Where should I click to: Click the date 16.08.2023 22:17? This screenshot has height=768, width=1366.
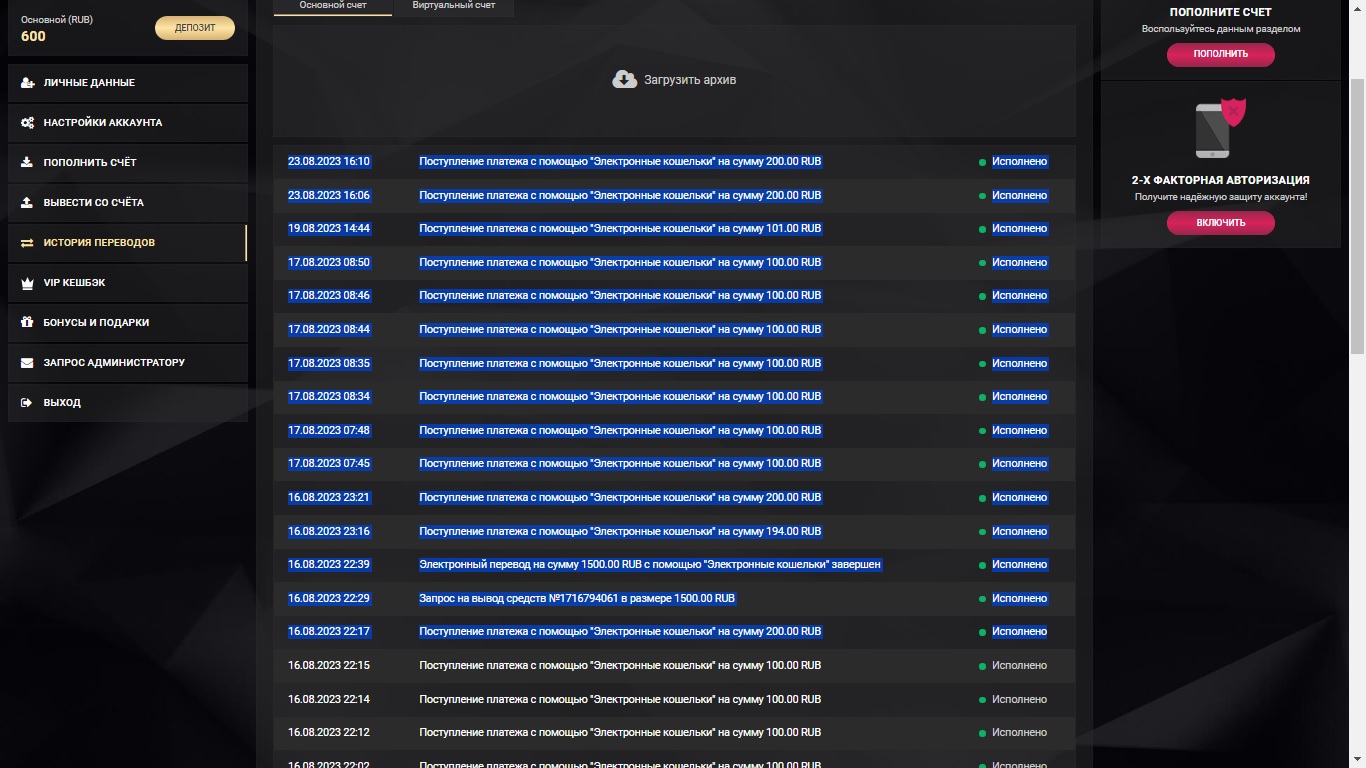point(329,632)
